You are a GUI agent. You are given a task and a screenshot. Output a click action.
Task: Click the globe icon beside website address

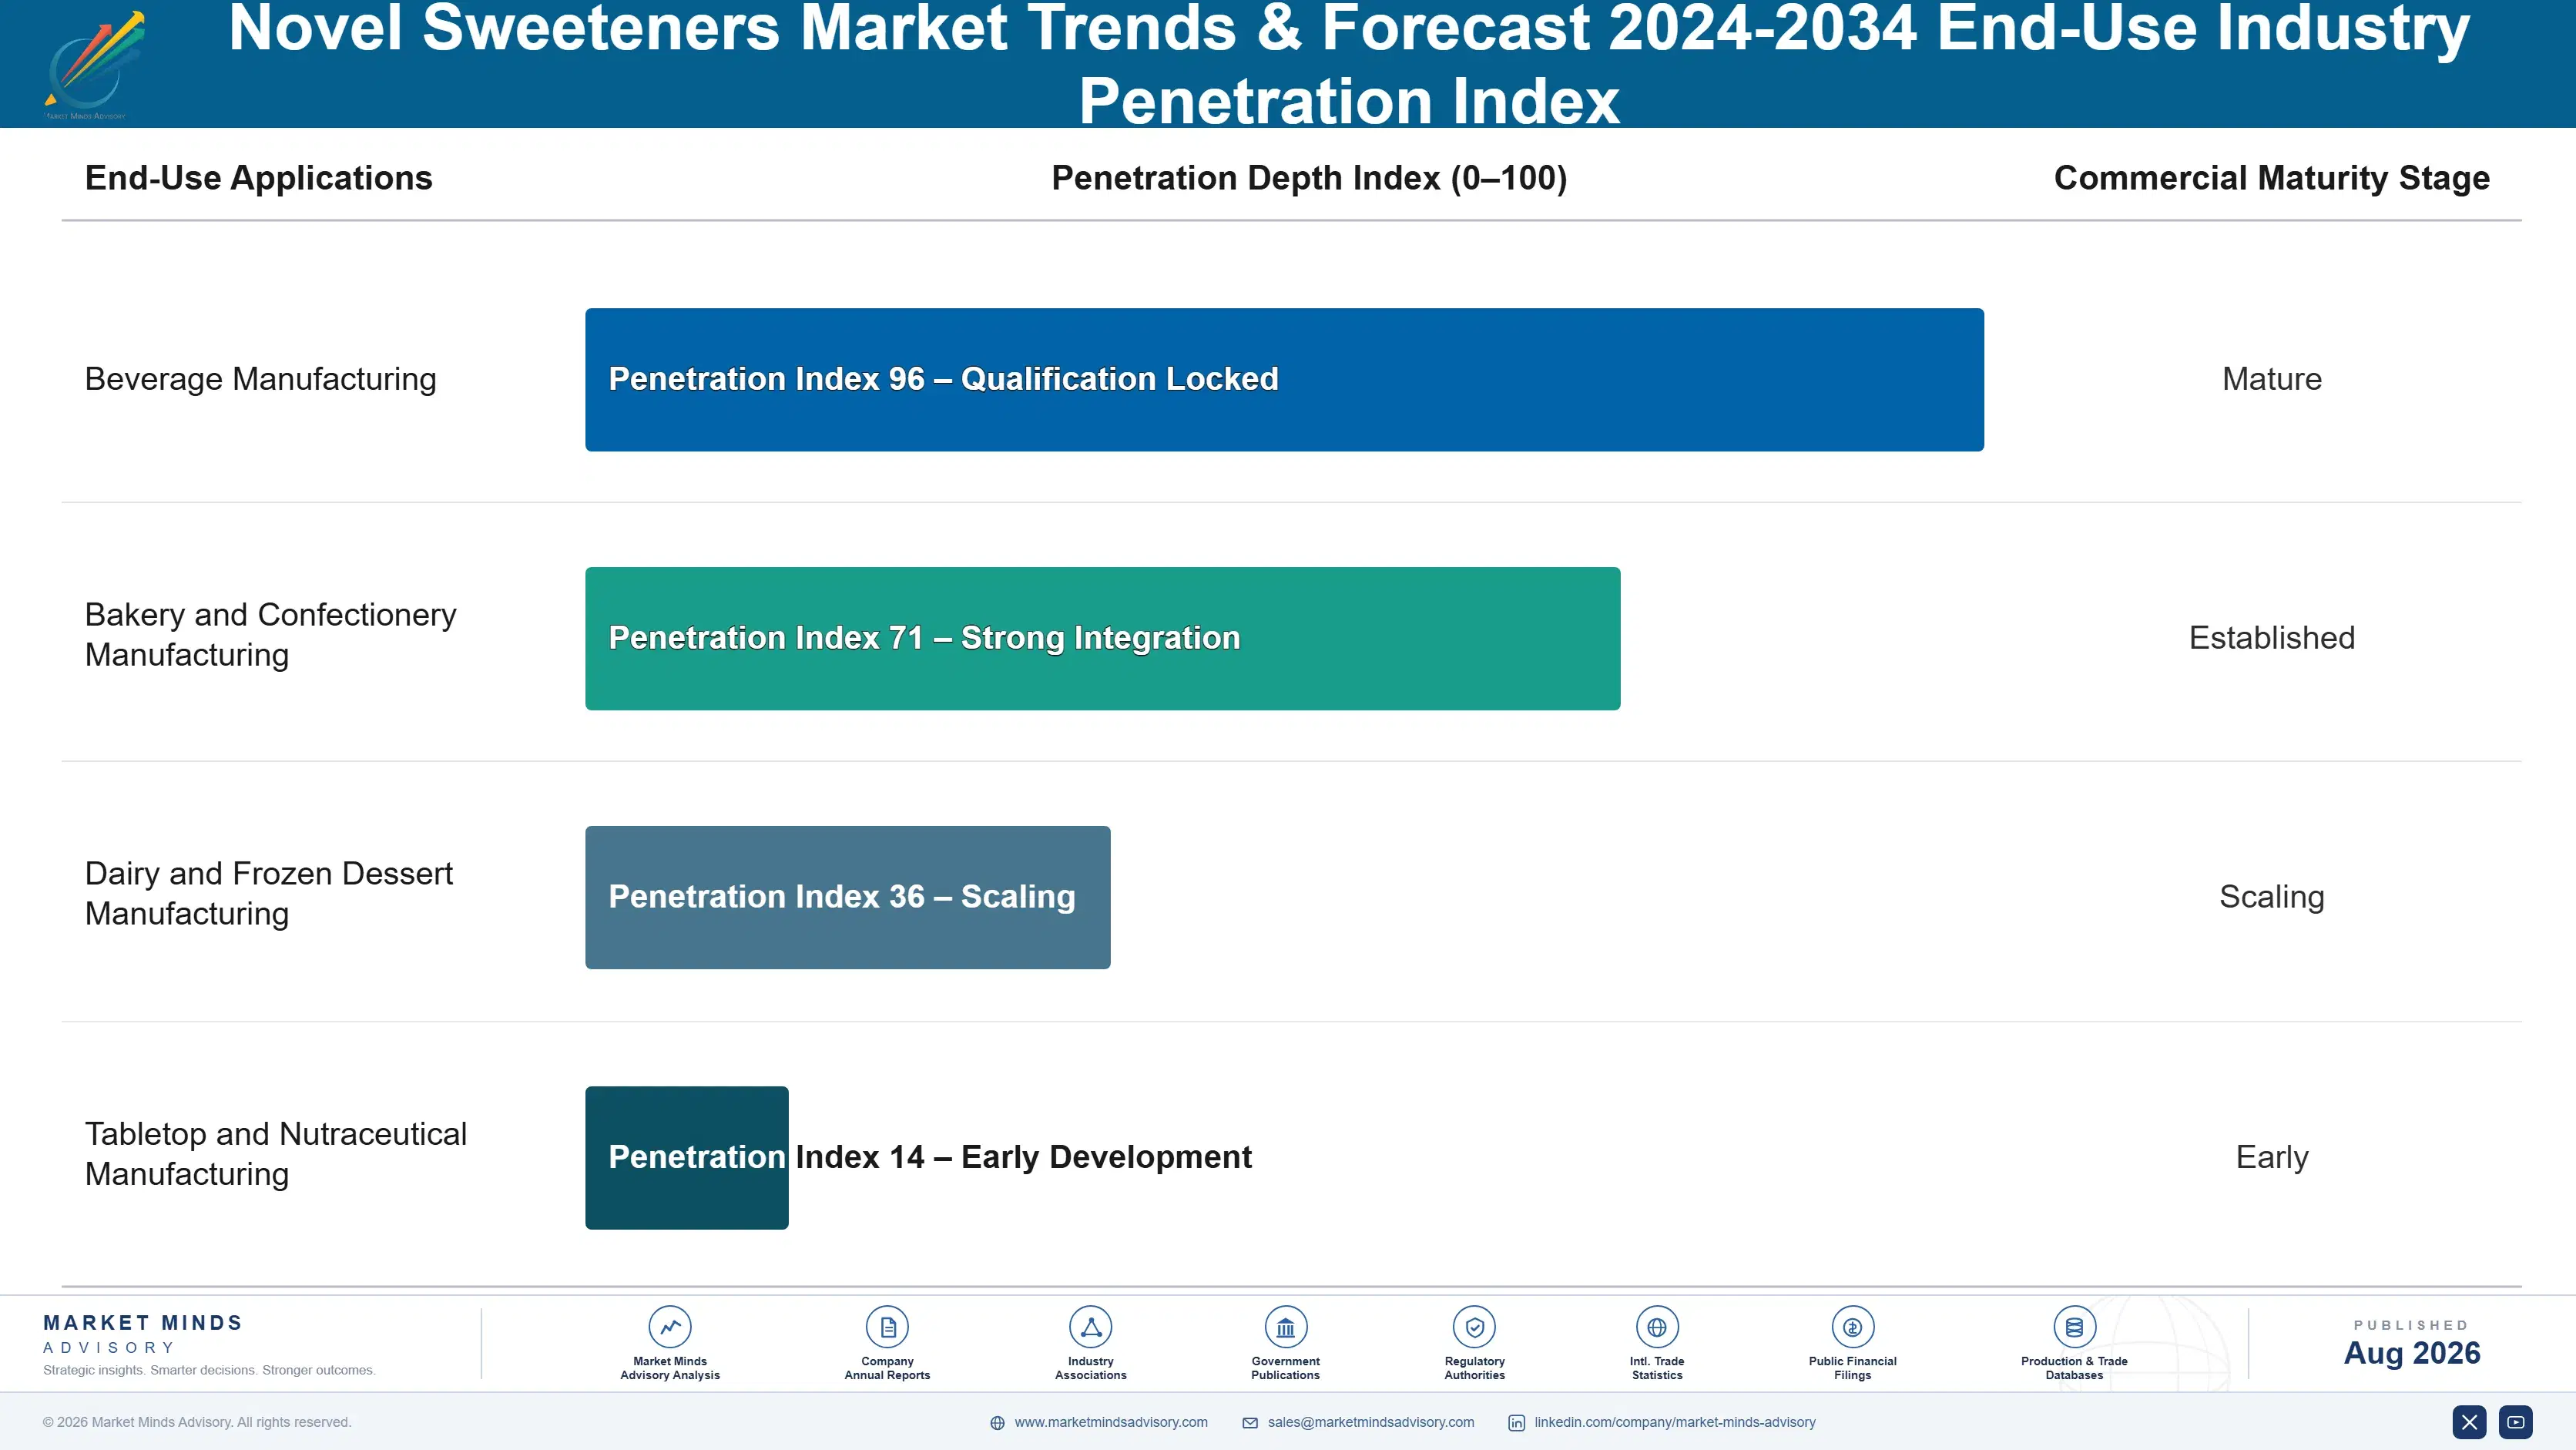point(997,1423)
